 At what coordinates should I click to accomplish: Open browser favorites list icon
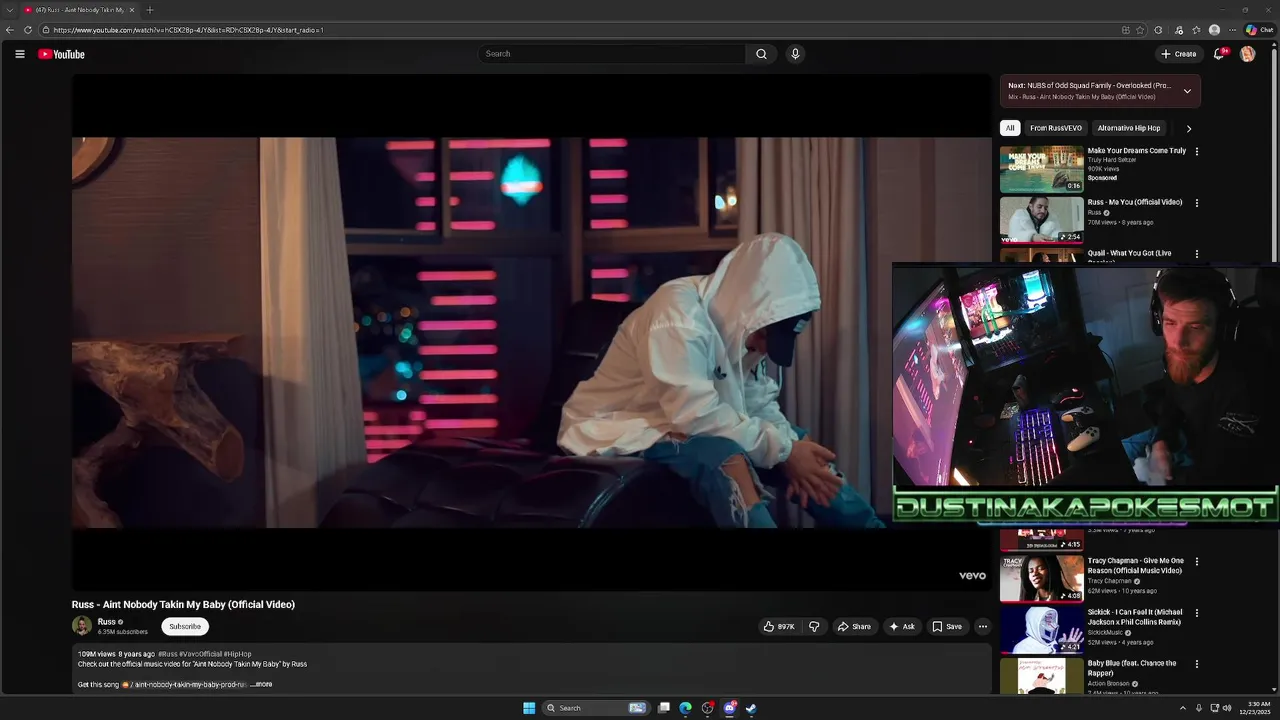click(1196, 30)
